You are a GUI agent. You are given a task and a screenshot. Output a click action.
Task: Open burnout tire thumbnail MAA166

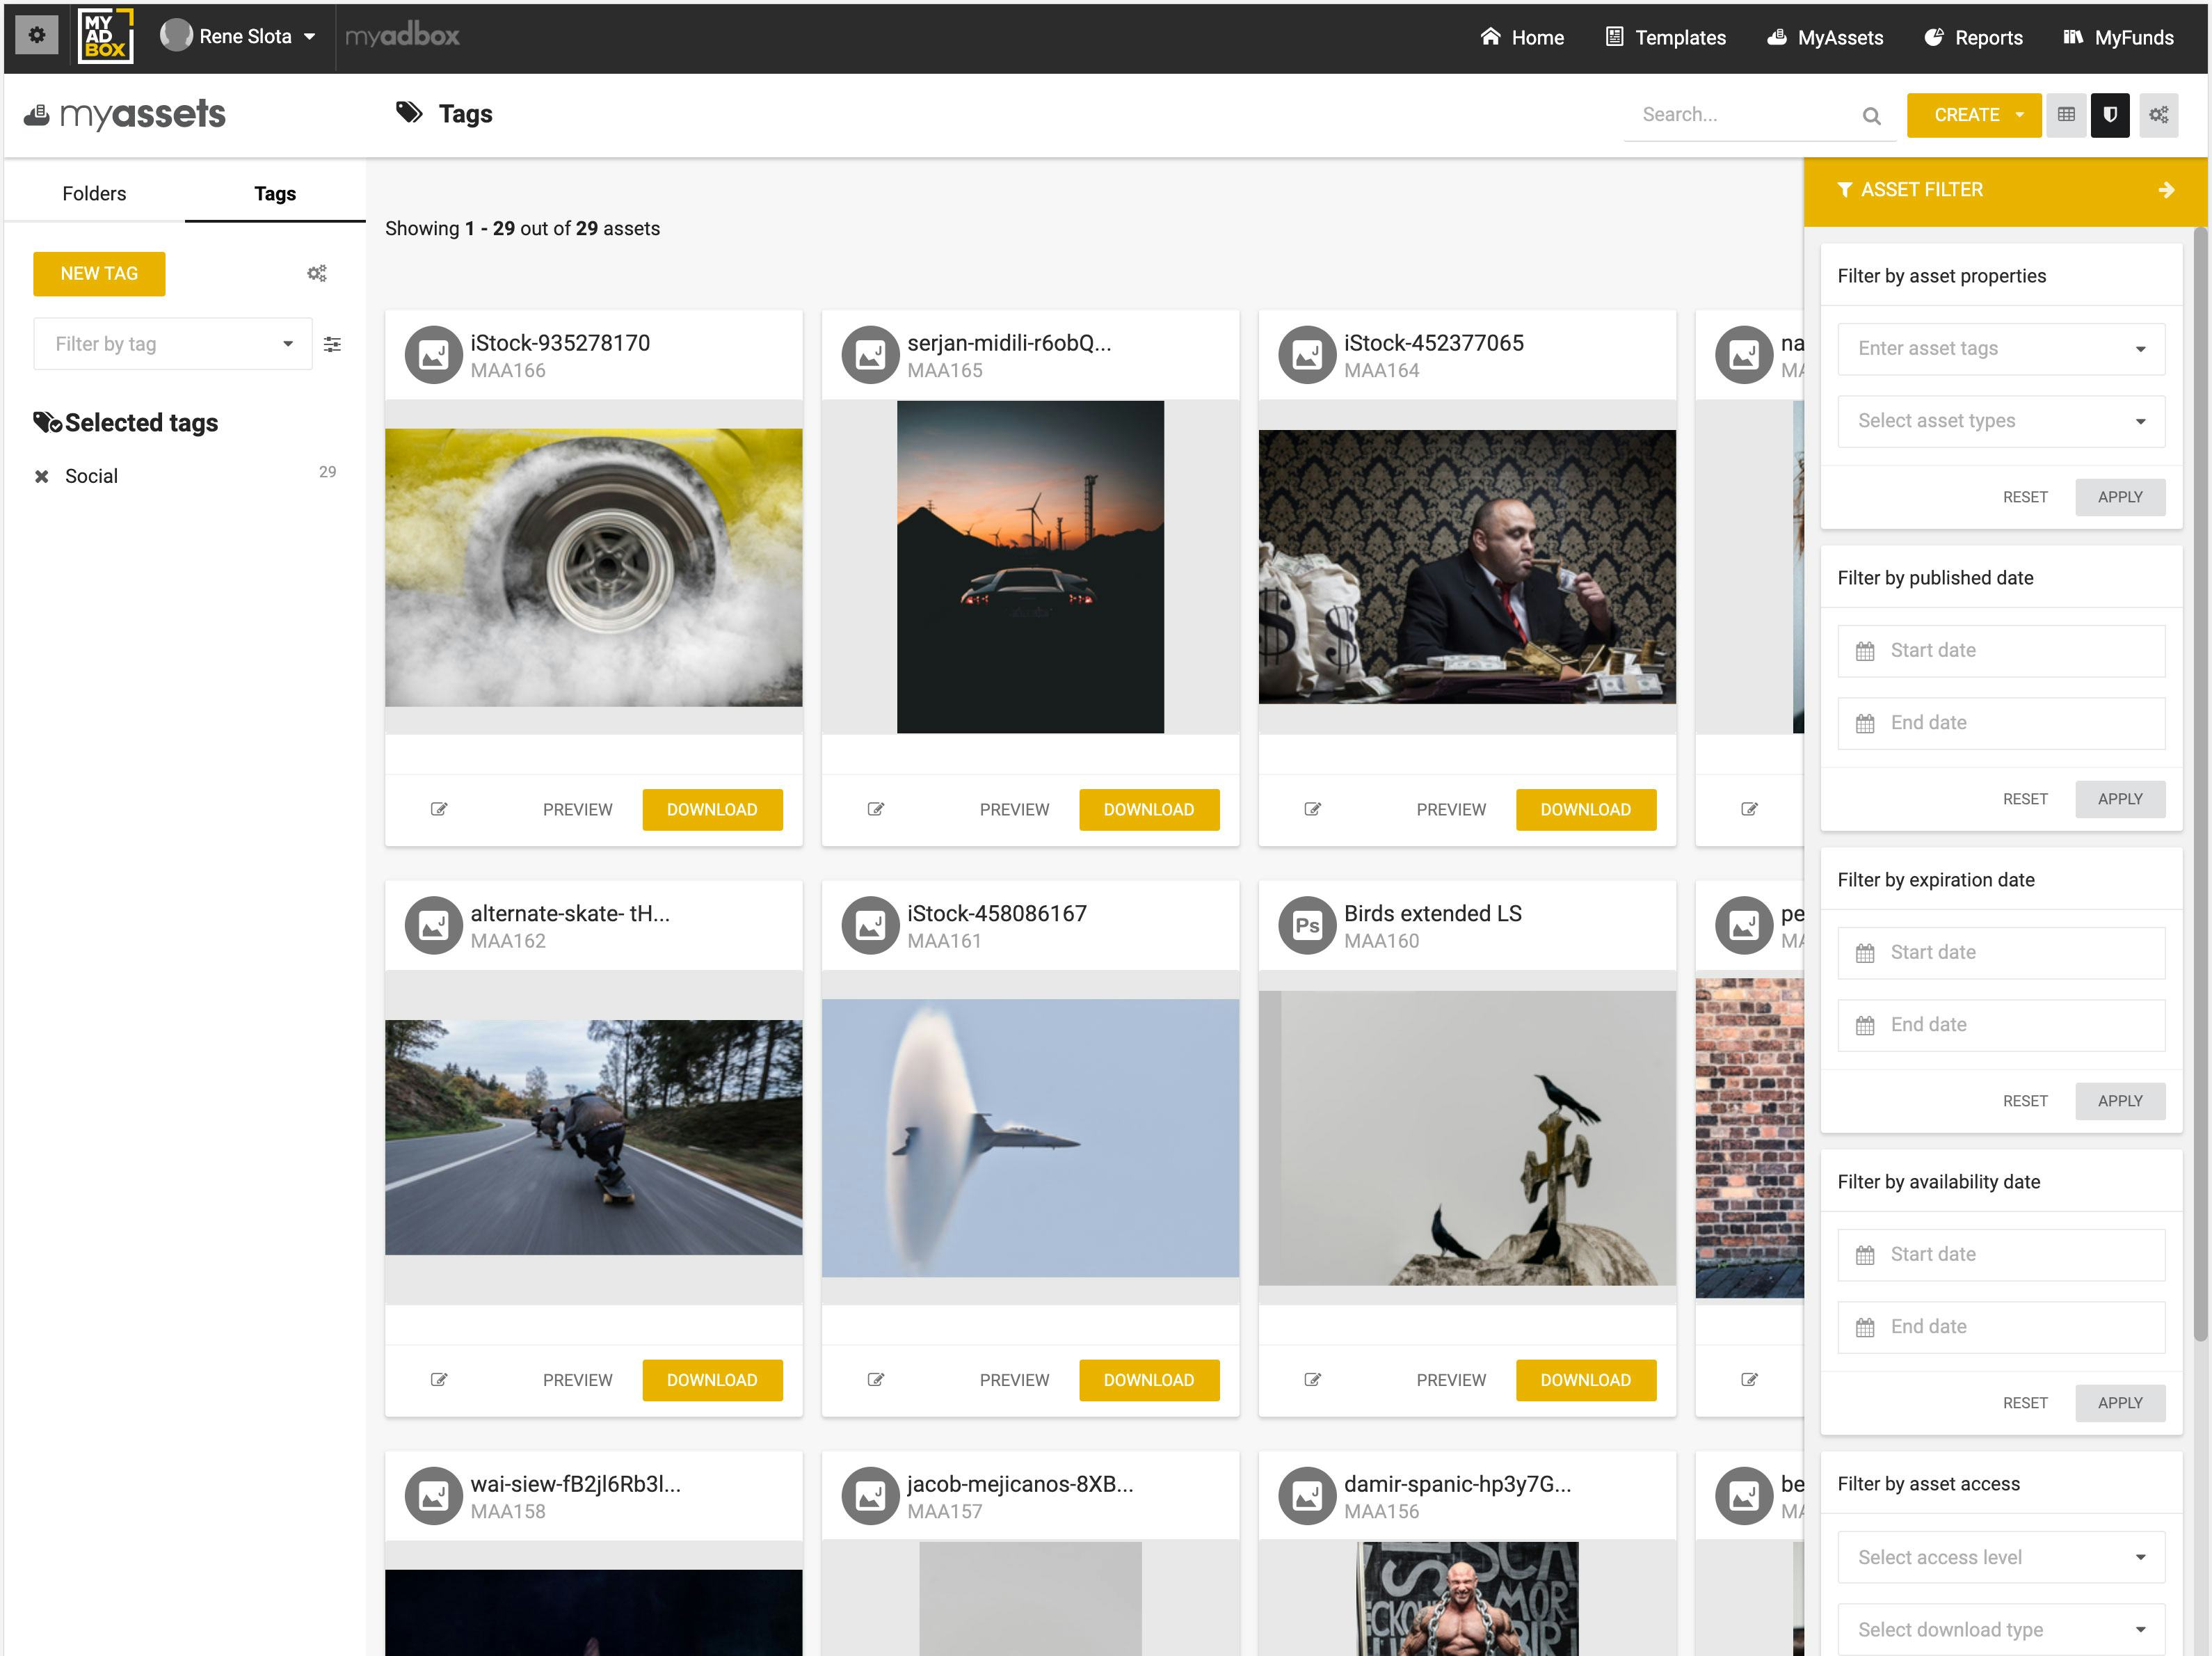(x=593, y=567)
